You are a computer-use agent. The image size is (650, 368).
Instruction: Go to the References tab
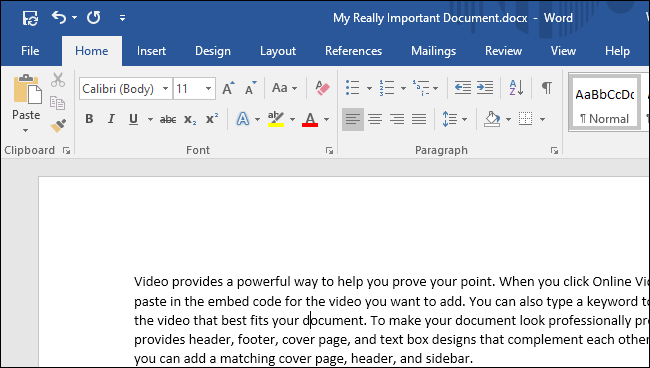click(x=353, y=51)
